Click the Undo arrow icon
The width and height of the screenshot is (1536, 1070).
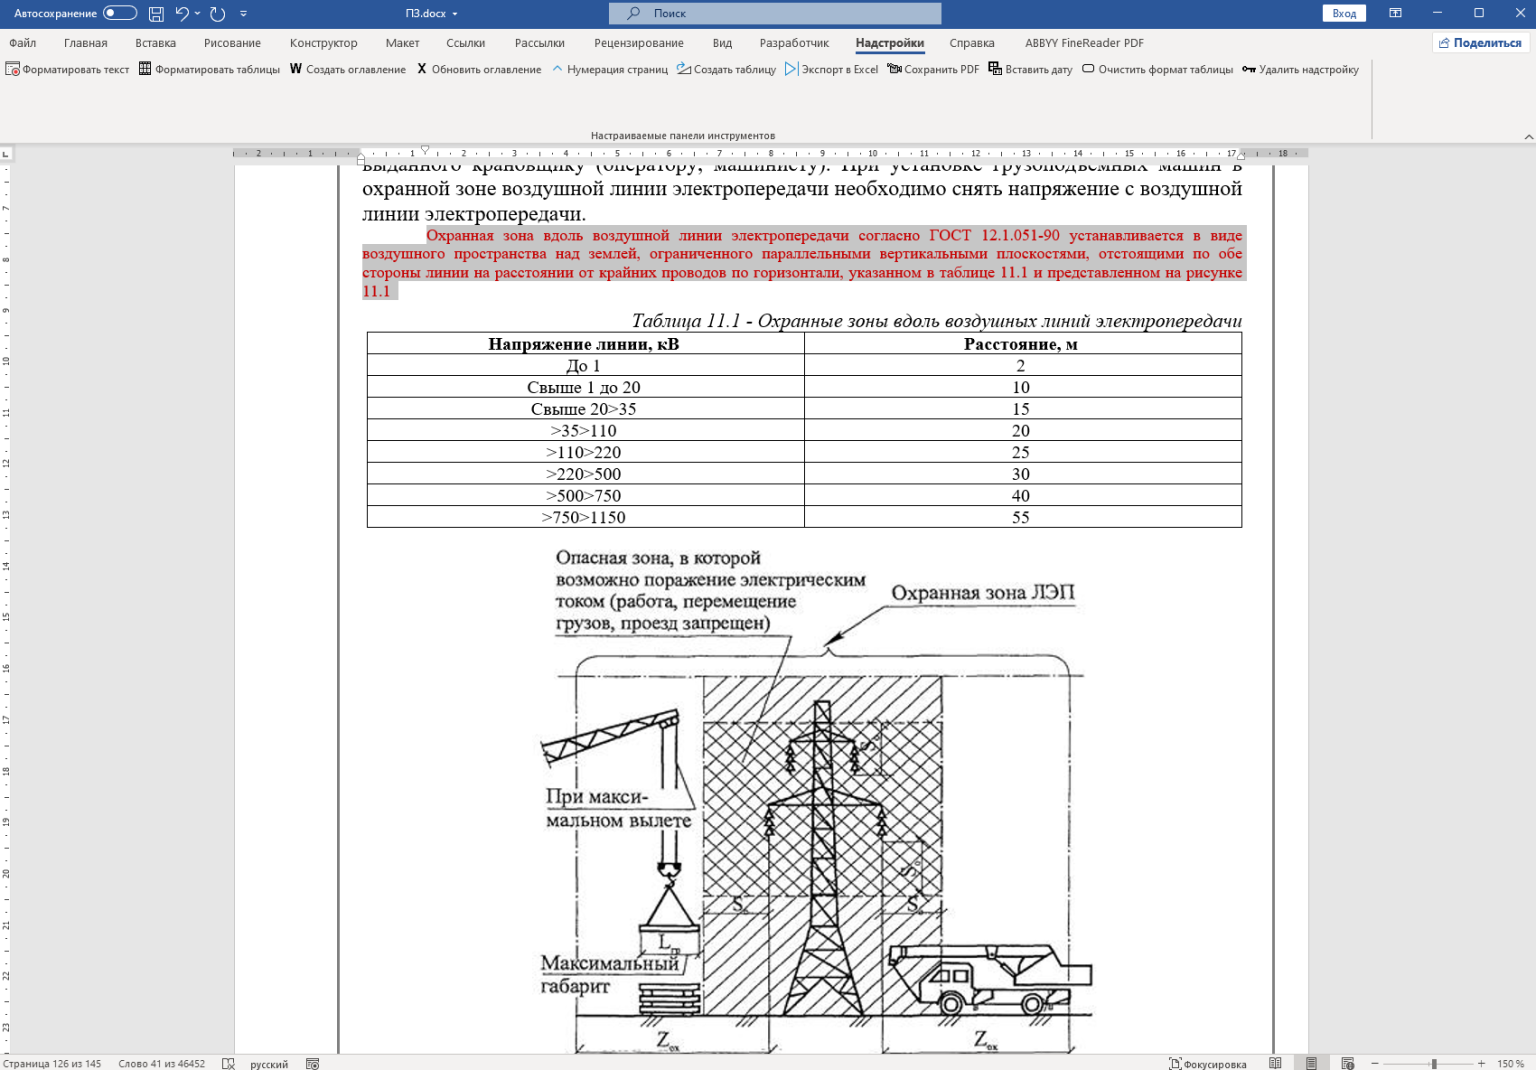(x=182, y=14)
